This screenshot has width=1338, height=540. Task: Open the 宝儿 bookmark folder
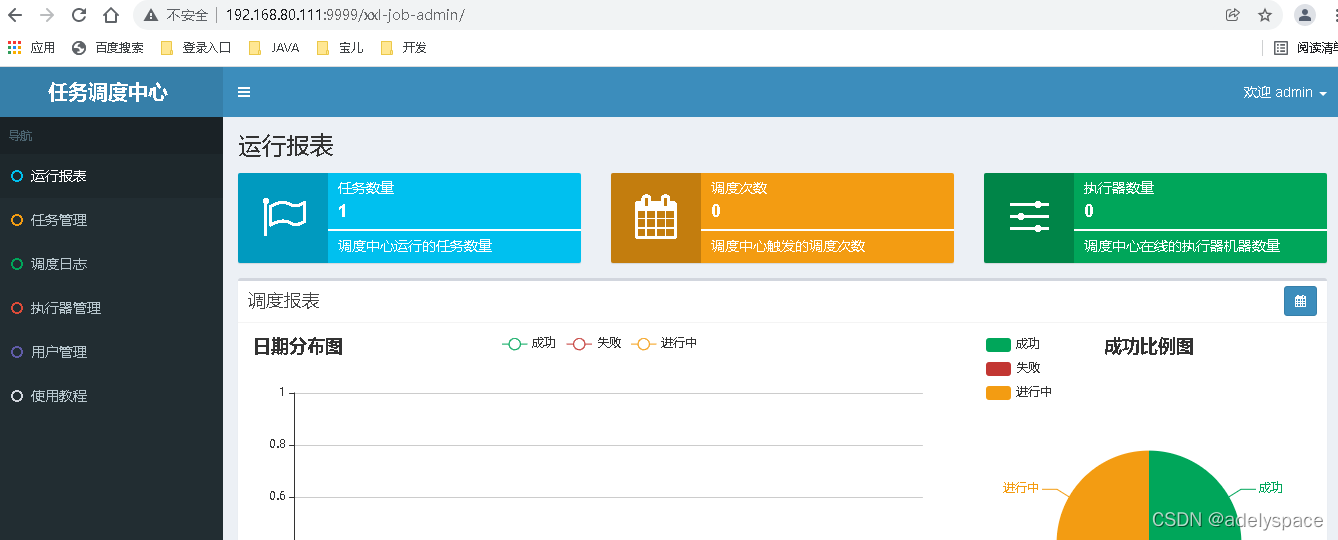[x=340, y=47]
